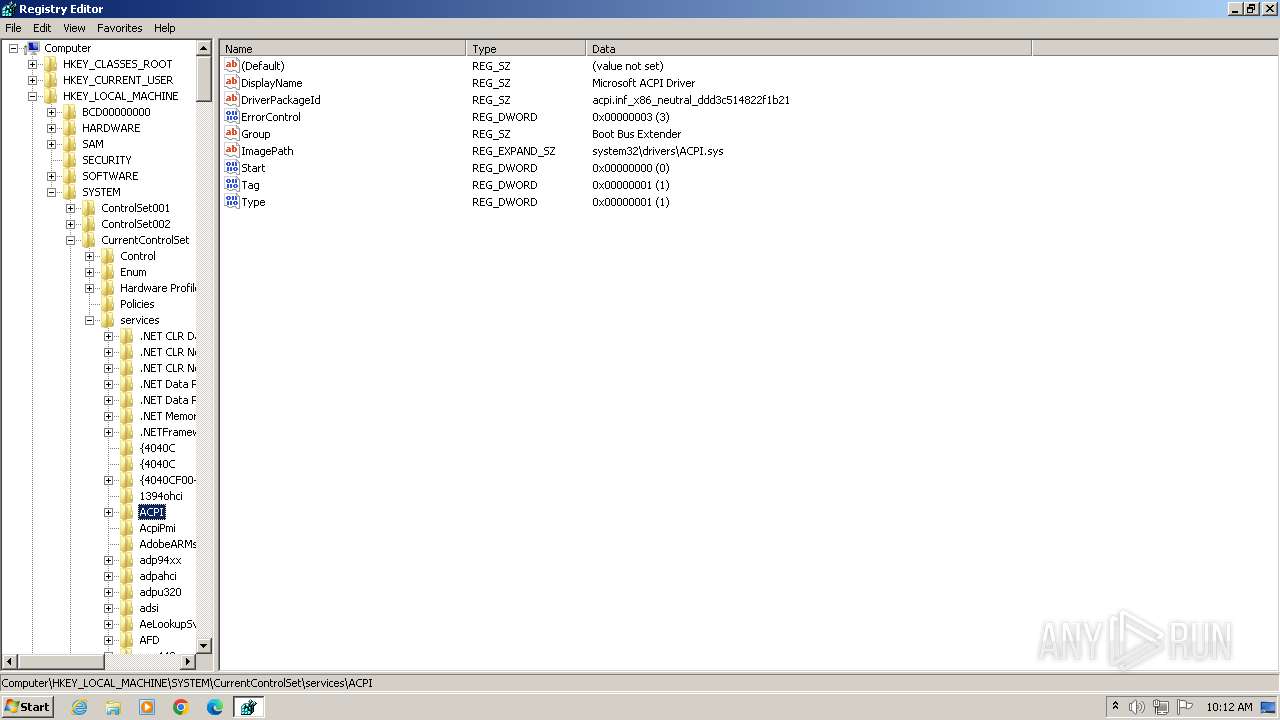Select the AcpiPmi folder icon
Screen dimensions: 1280x720
pos(126,528)
